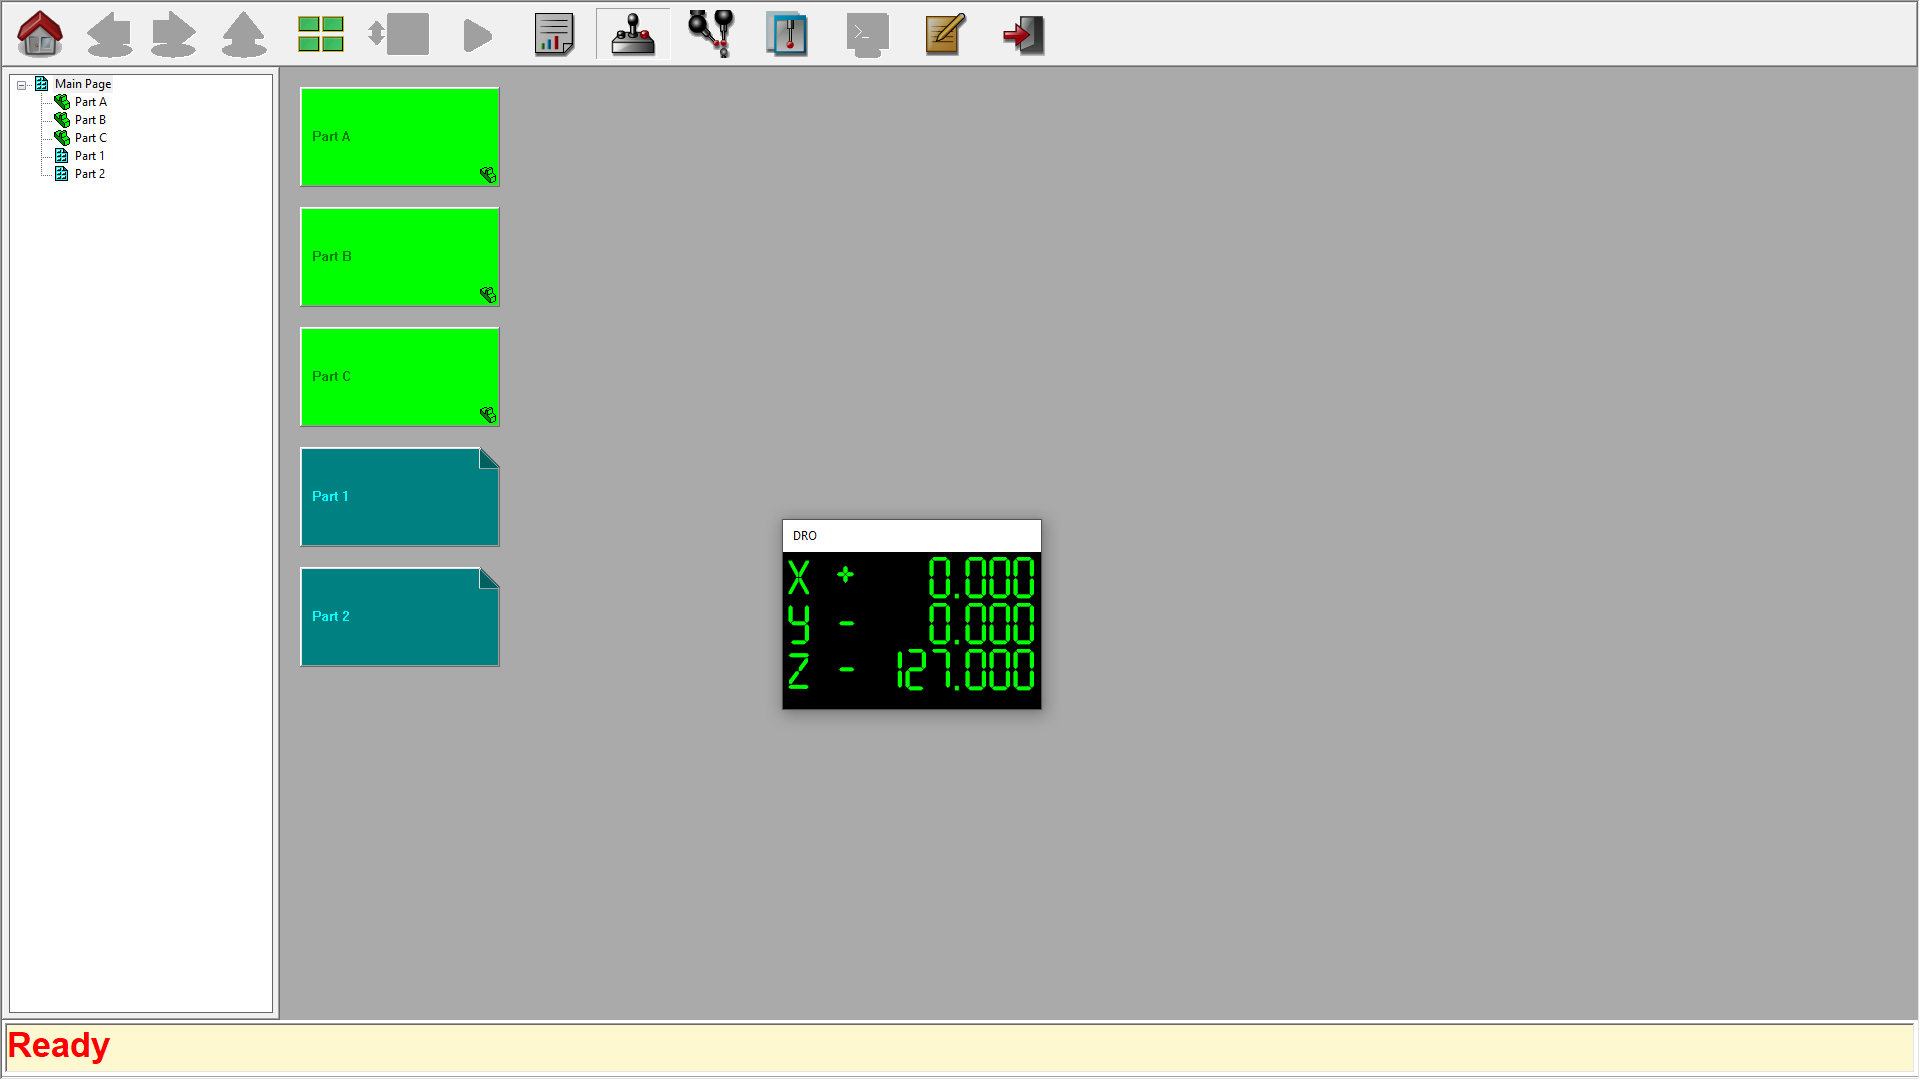
Task: Click the DRO window title bar
Action: 910,536
